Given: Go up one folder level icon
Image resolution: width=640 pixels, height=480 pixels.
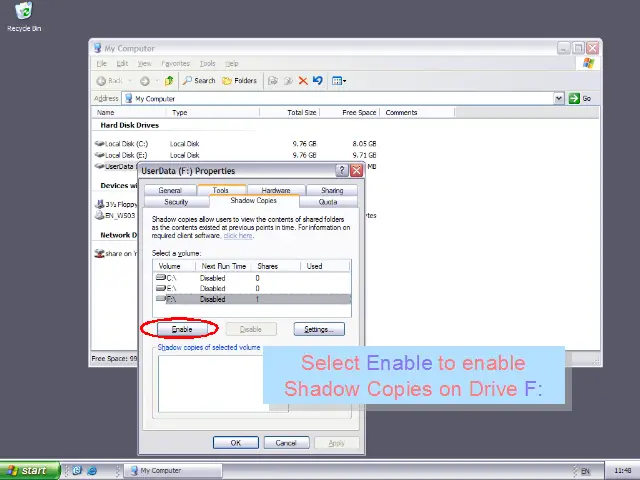Looking at the screenshot, I should pyautogui.click(x=169, y=80).
